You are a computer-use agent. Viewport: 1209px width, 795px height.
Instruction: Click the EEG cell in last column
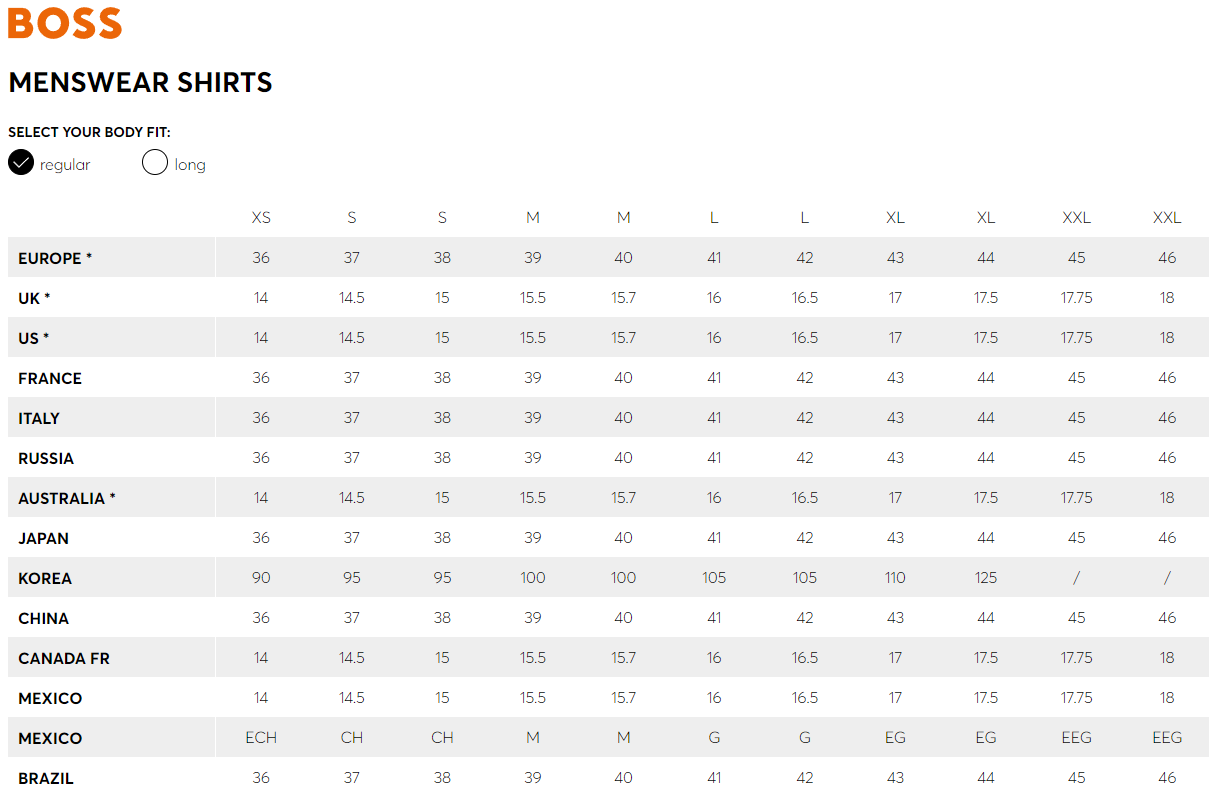pos(1167,738)
